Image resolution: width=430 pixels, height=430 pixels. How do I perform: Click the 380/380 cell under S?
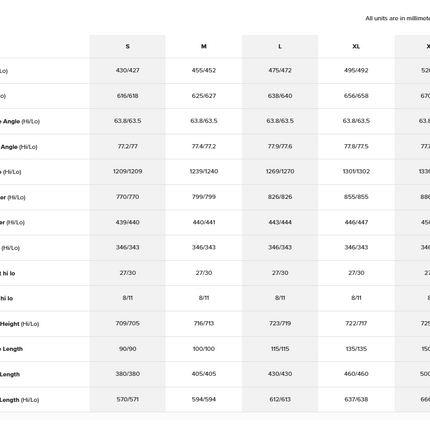point(128,374)
